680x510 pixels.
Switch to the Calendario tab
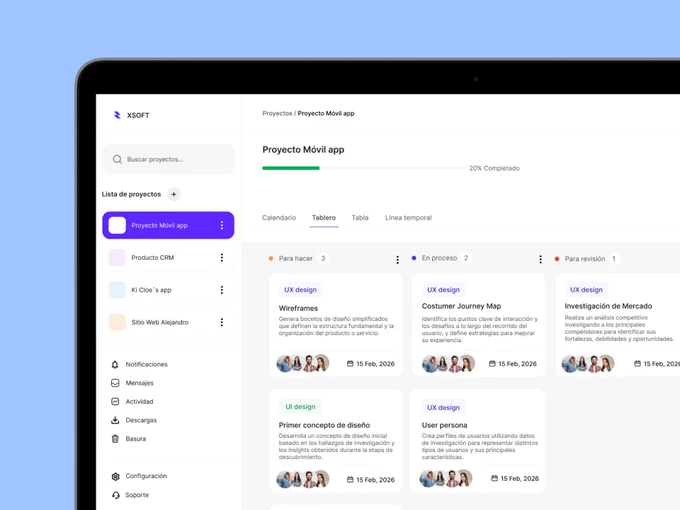click(x=279, y=218)
